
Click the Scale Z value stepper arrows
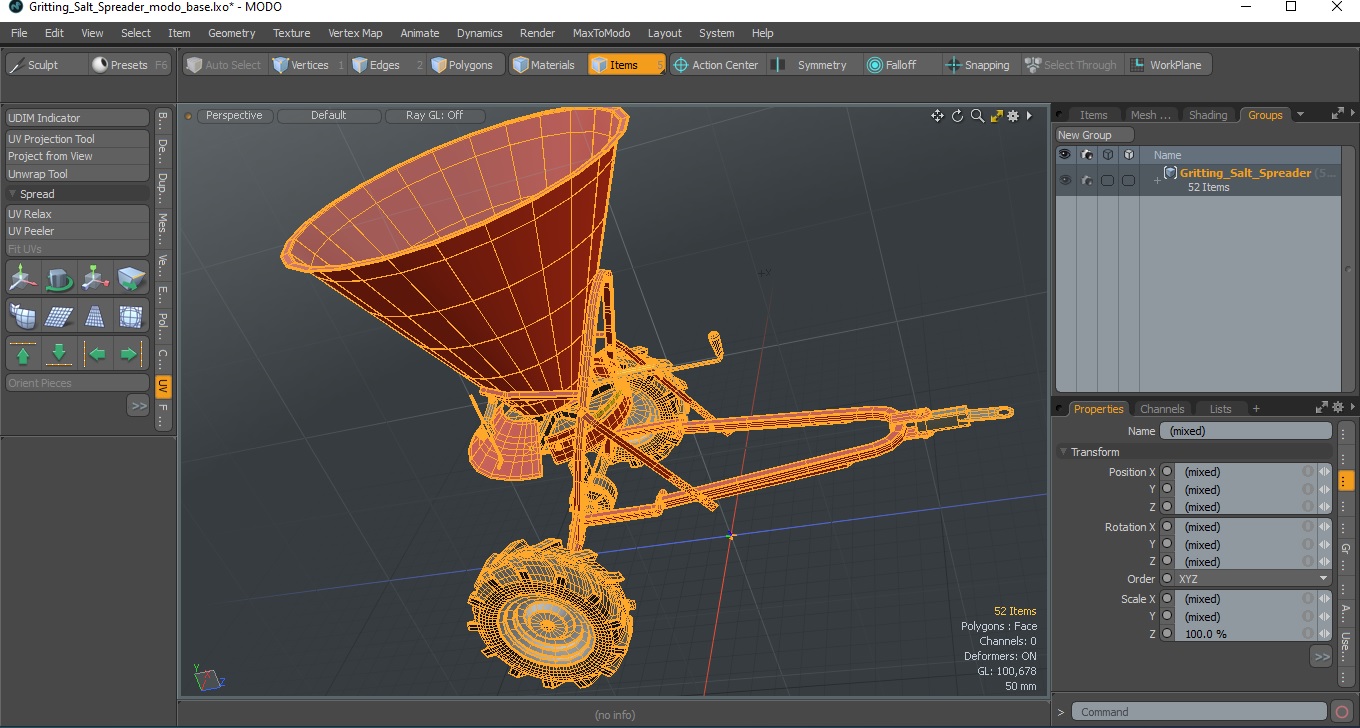[x=1325, y=634]
